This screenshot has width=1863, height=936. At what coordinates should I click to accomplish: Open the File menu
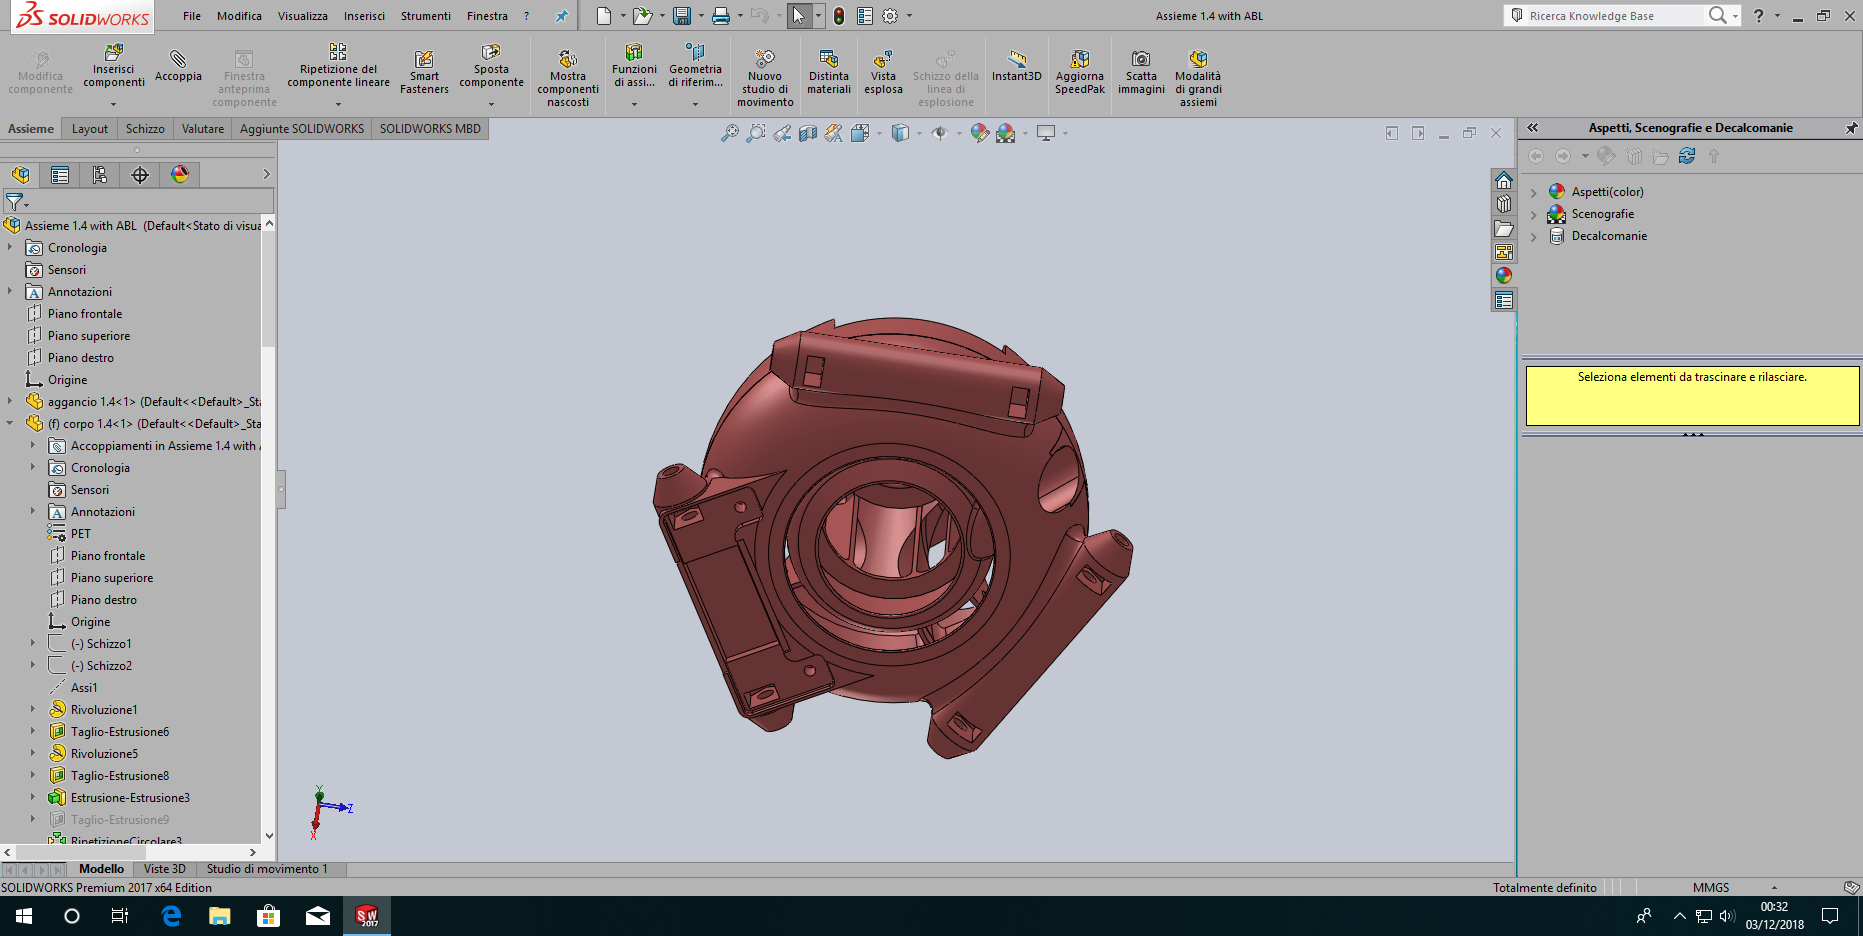(x=192, y=16)
